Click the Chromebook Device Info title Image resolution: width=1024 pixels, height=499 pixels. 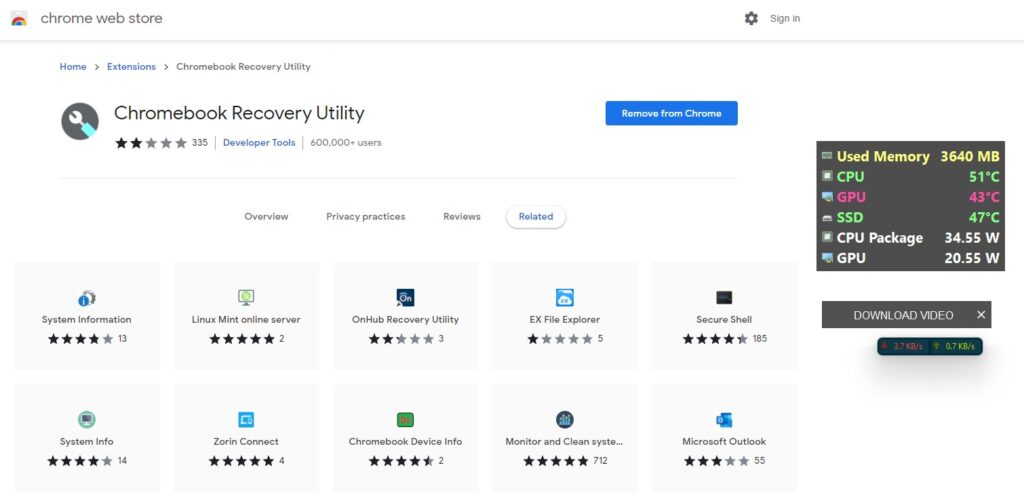click(406, 442)
